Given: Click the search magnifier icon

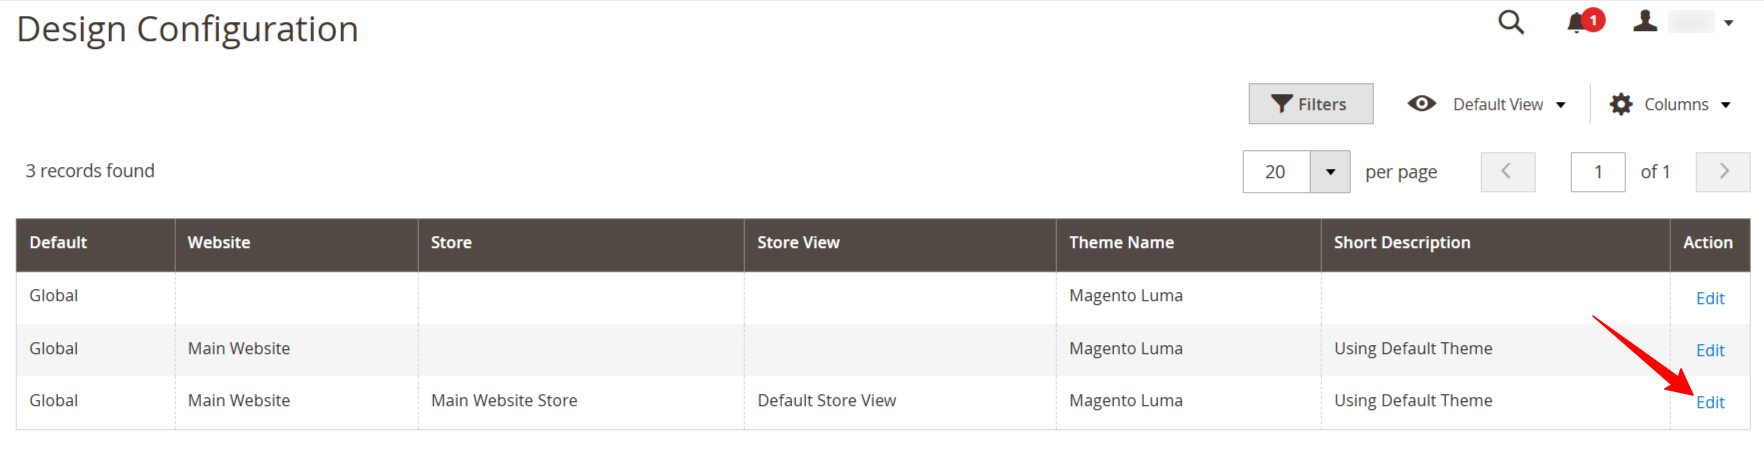Looking at the screenshot, I should click(1511, 22).
